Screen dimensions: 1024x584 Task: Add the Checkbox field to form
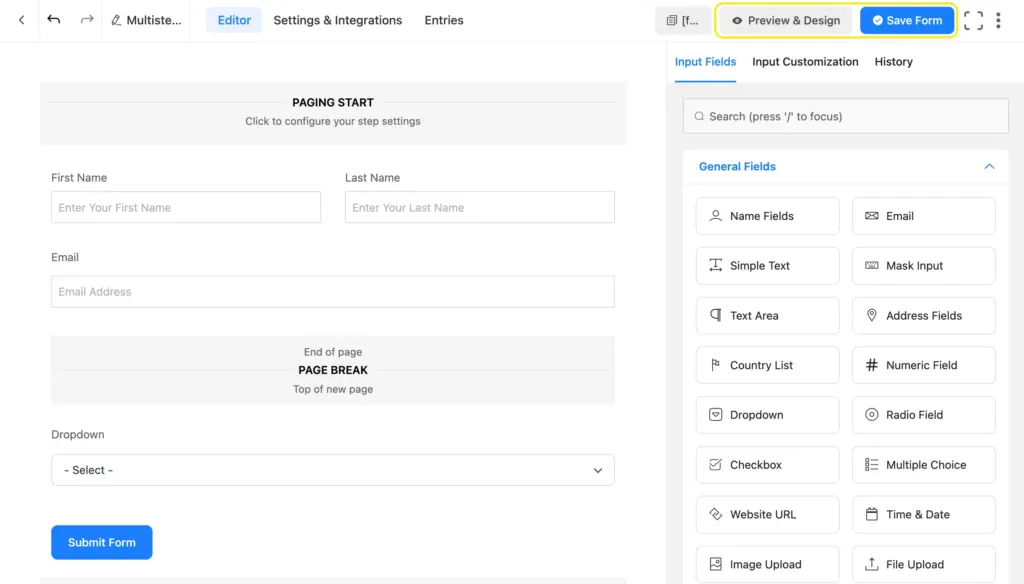tap(767, 465)
